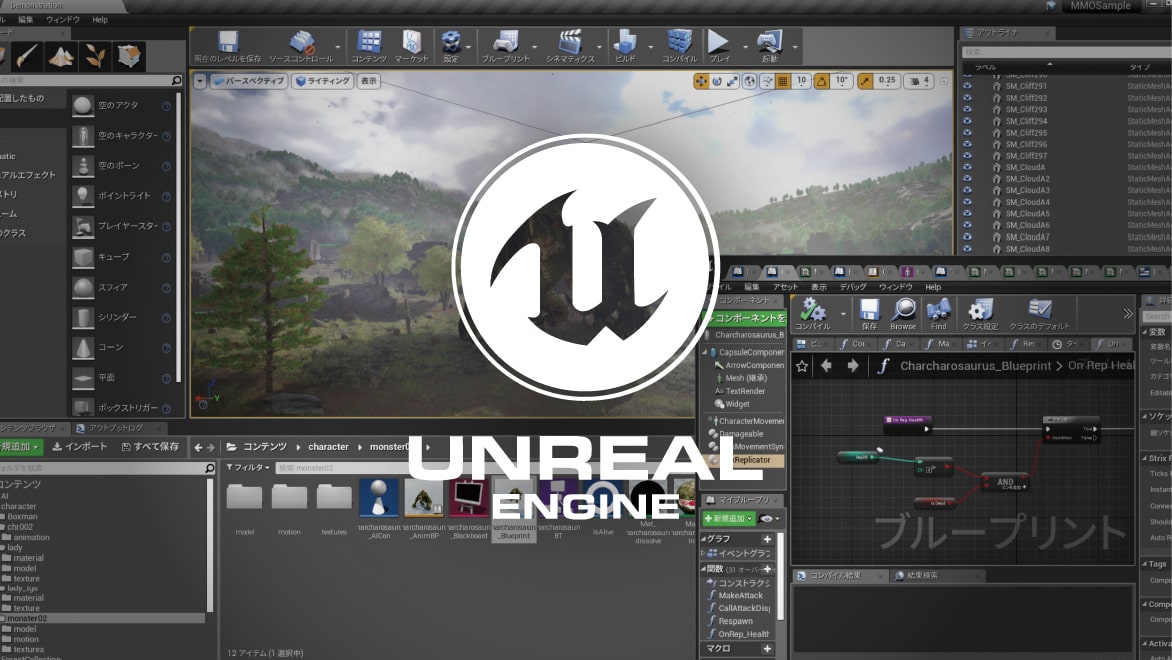Click the Browse magnifier icon in blueprint editor
The height and width of the screenshot is (660, 1172).
[x=903, y=312]
